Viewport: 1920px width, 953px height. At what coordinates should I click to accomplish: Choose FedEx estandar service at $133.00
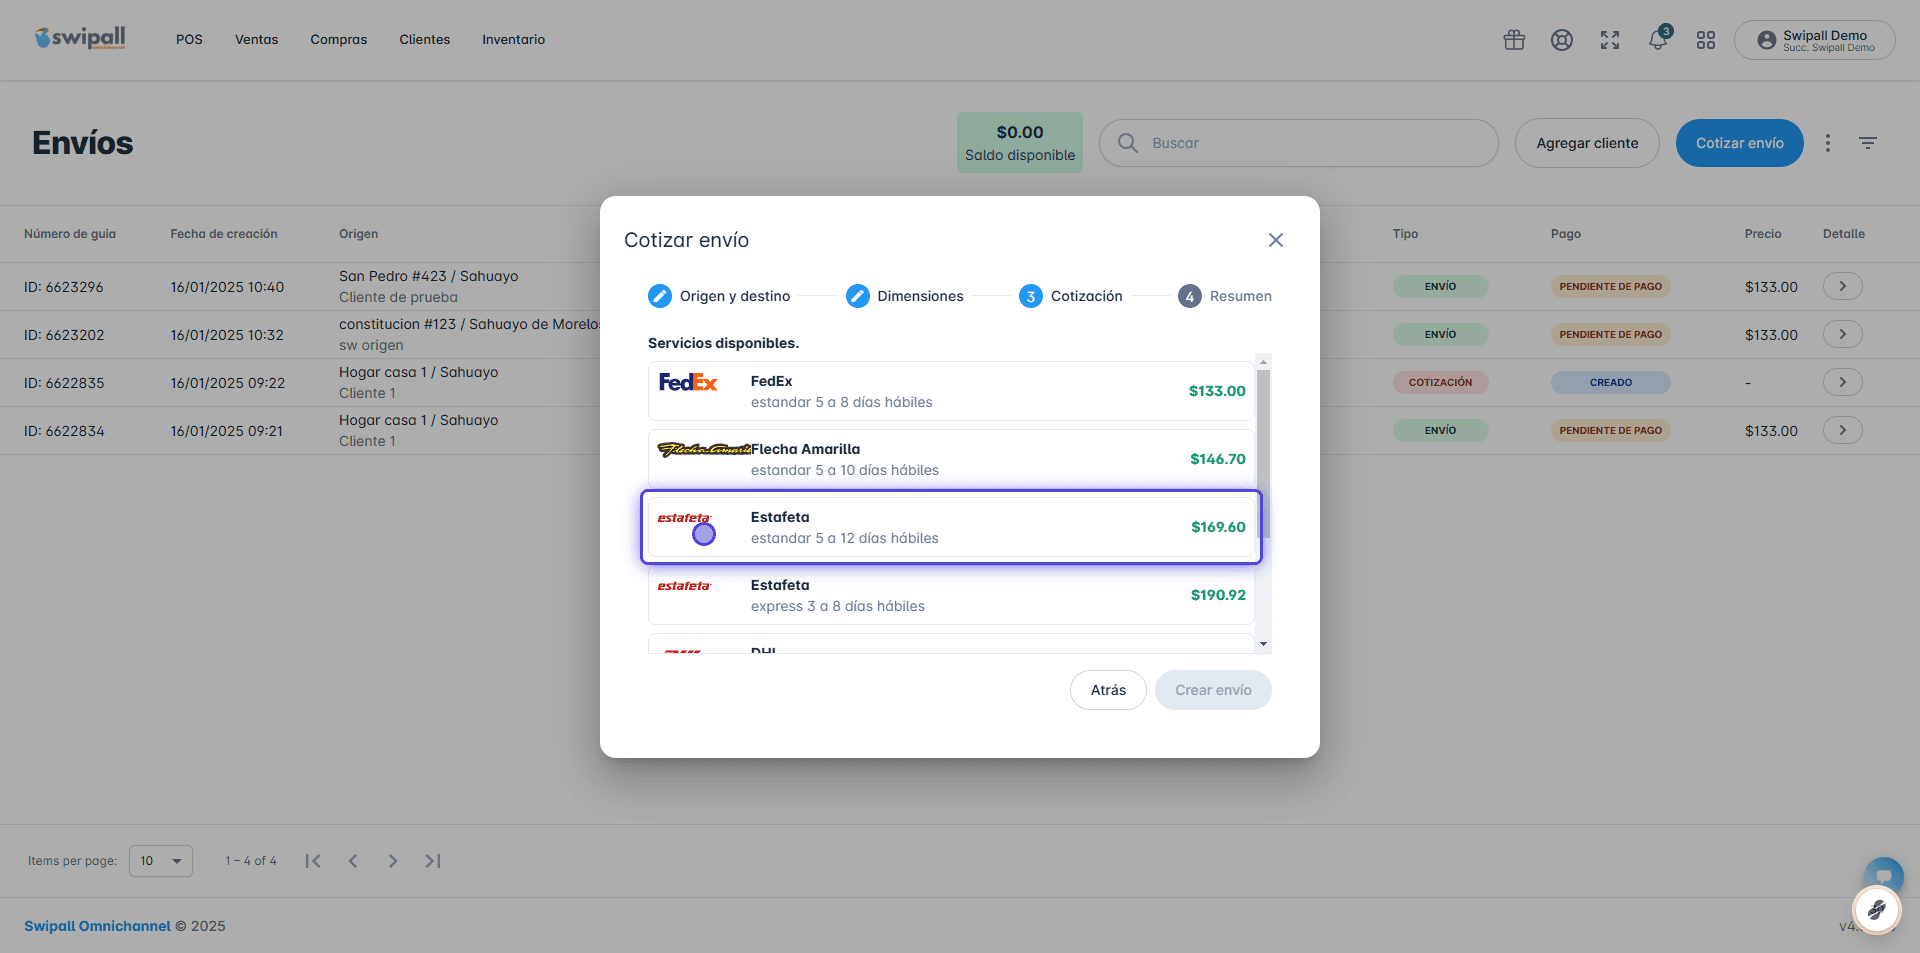951,391
